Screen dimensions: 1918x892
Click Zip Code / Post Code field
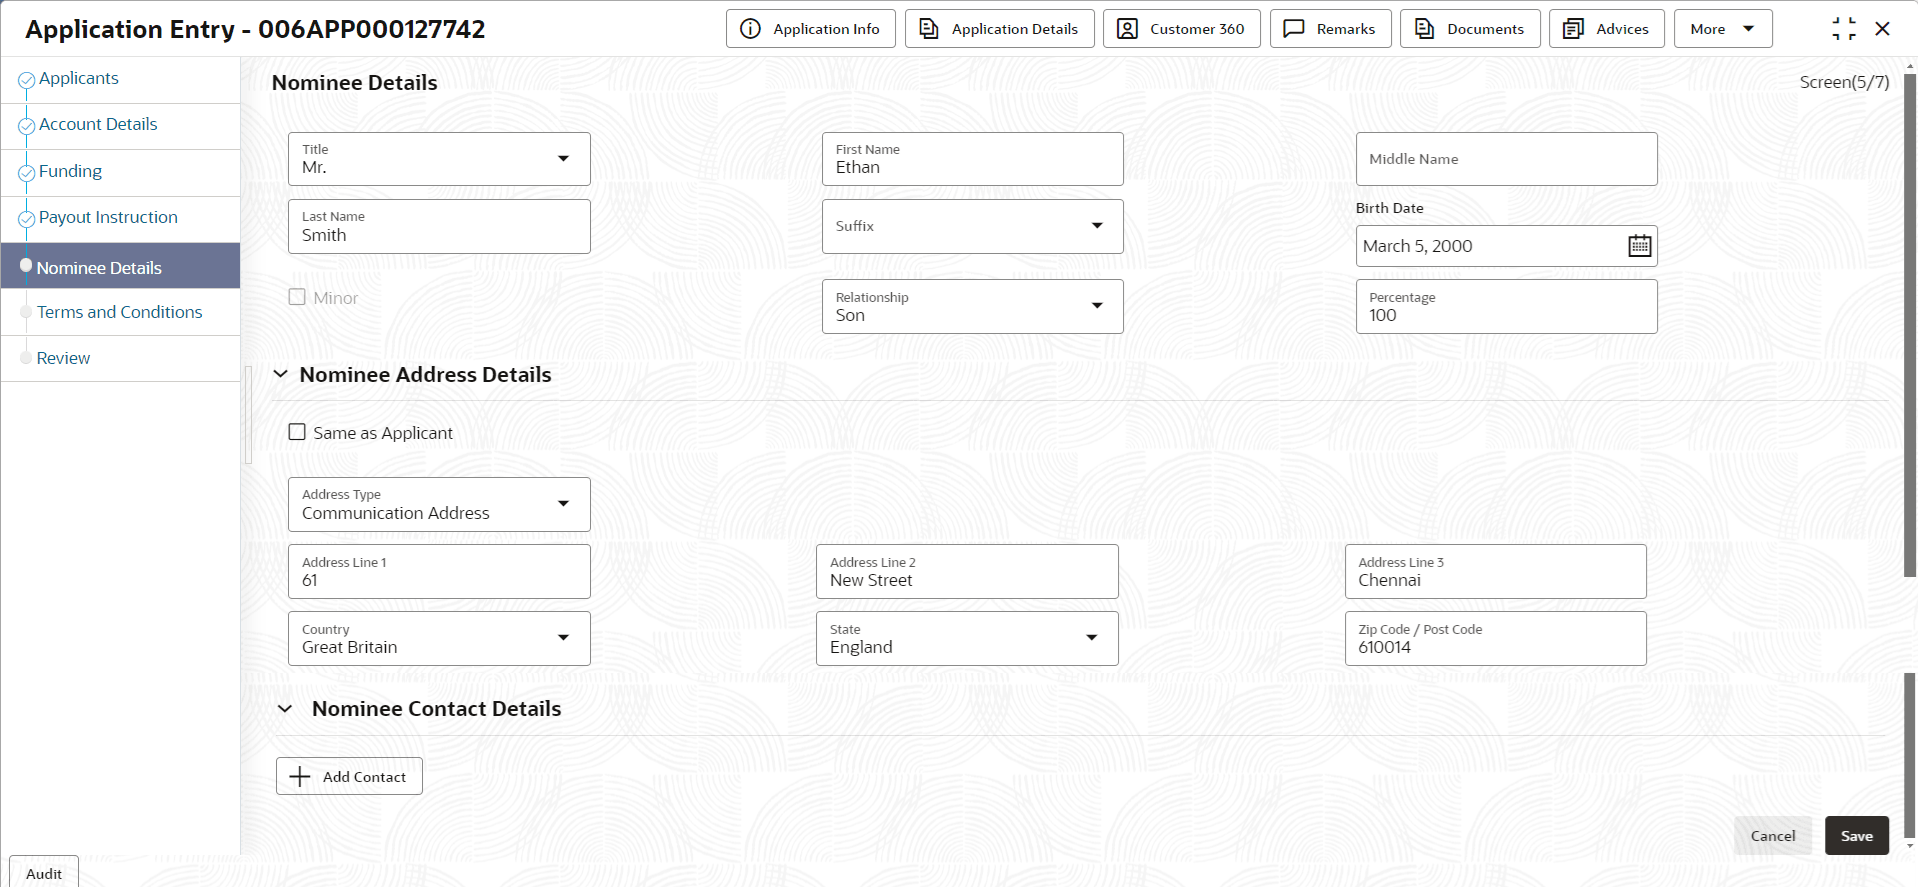tap(1495, 638)
